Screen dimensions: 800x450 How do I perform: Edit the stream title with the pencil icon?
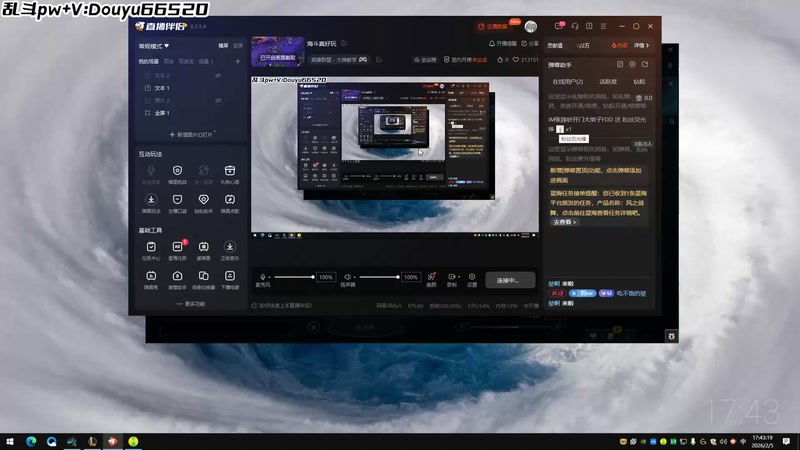(x=344, y=43)
